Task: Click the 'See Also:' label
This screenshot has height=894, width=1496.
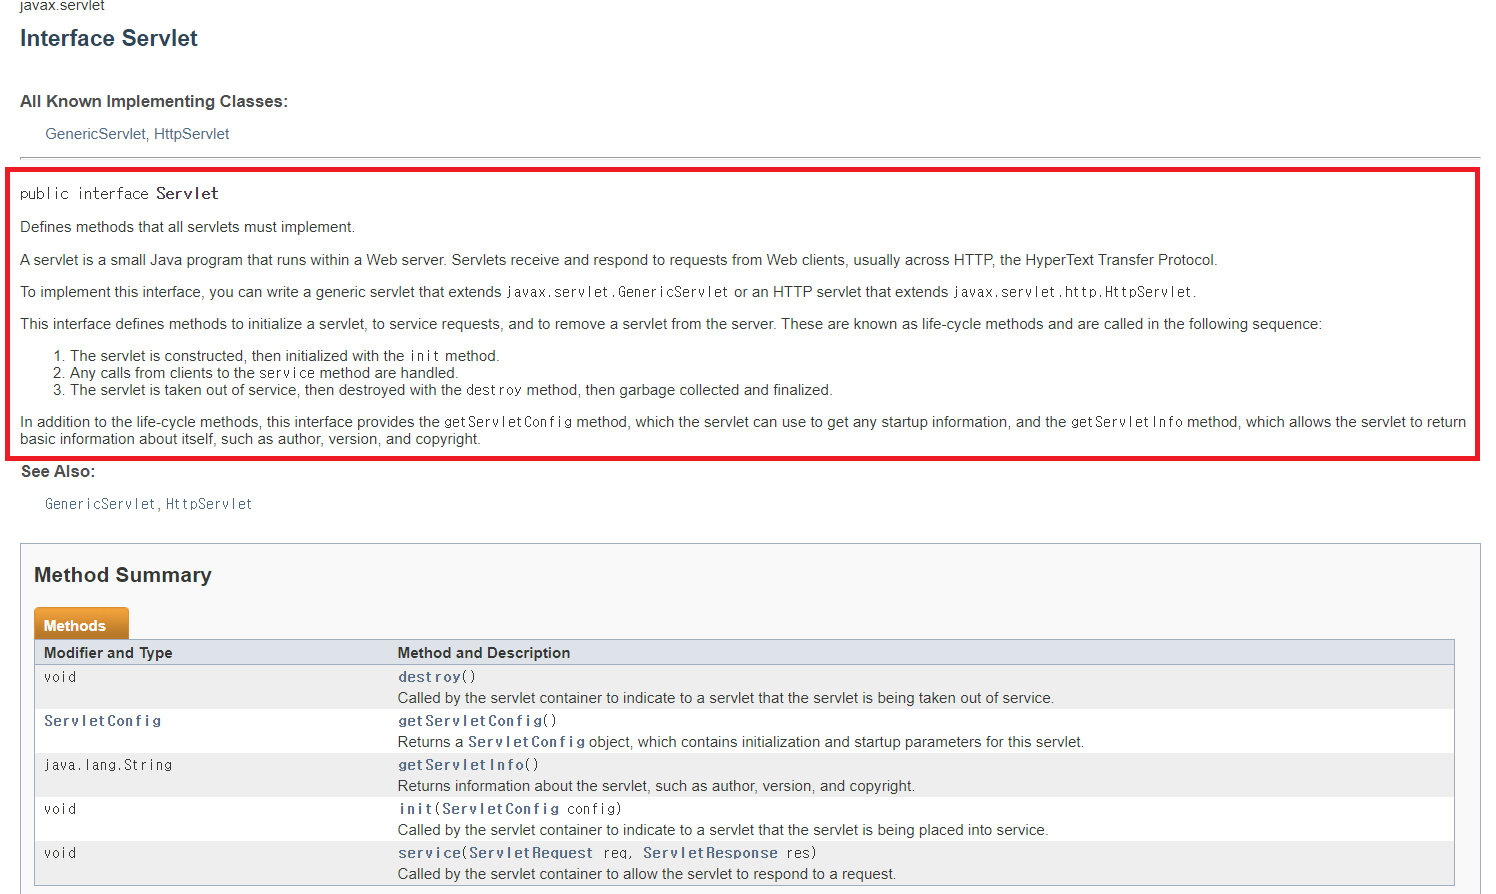Action: [58, 471]
